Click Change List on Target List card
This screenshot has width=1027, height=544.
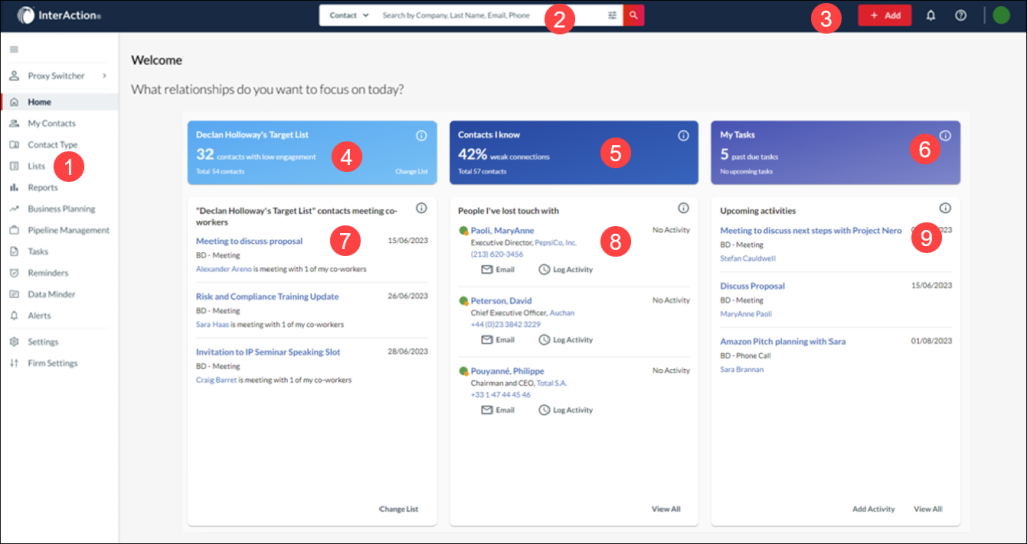point(410,172)
